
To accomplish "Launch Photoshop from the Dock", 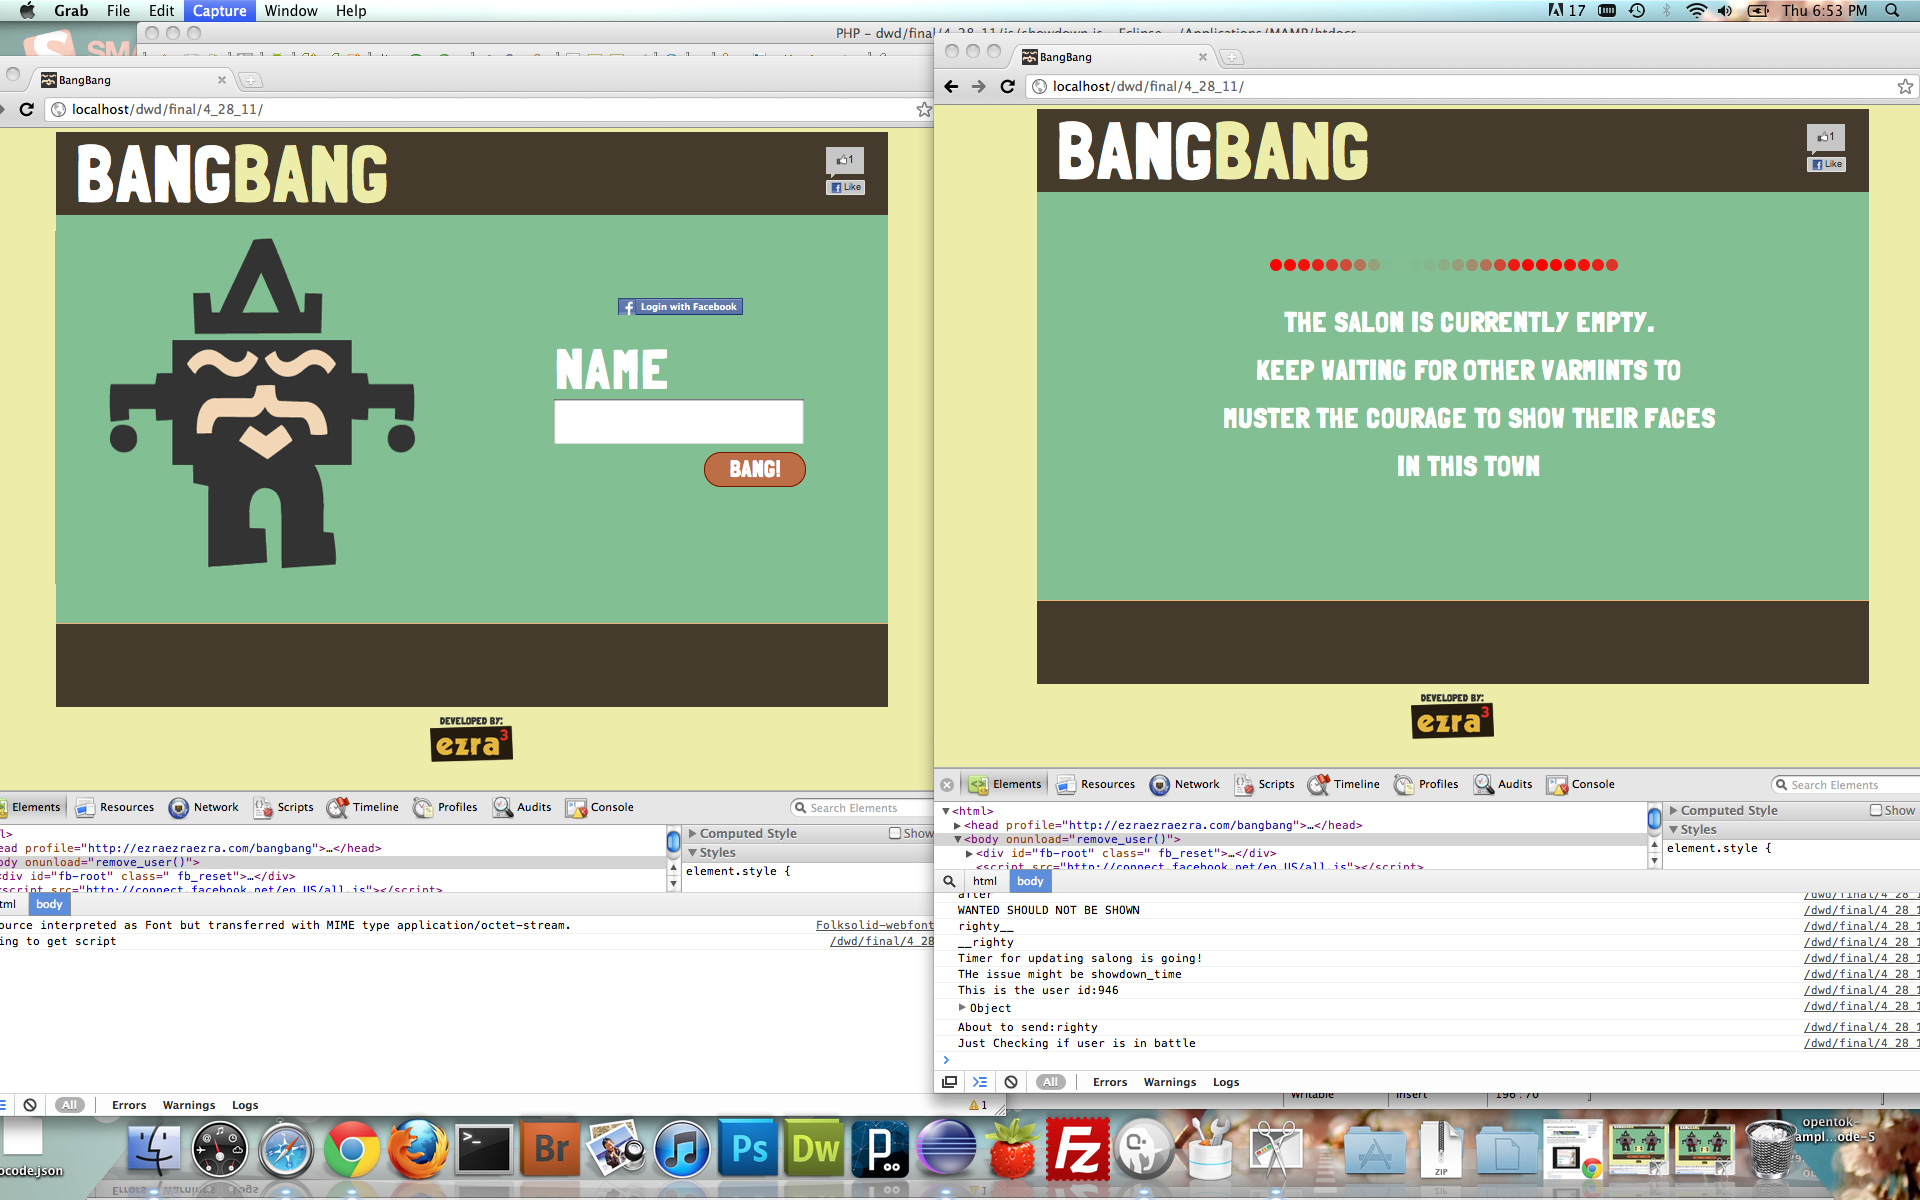I will click(x=748, y=1150).
